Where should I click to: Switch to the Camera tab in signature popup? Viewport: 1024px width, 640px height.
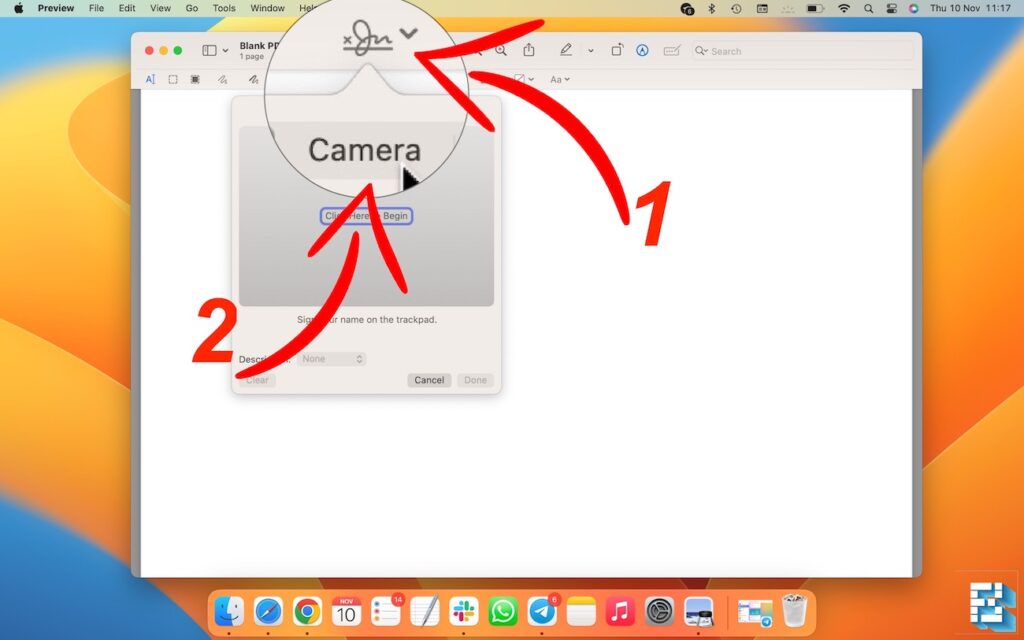click(x=364, y=150)
